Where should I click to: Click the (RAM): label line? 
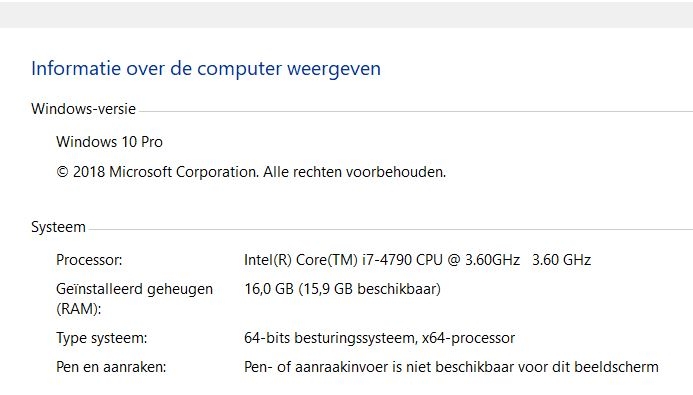[x=79, y=309]
